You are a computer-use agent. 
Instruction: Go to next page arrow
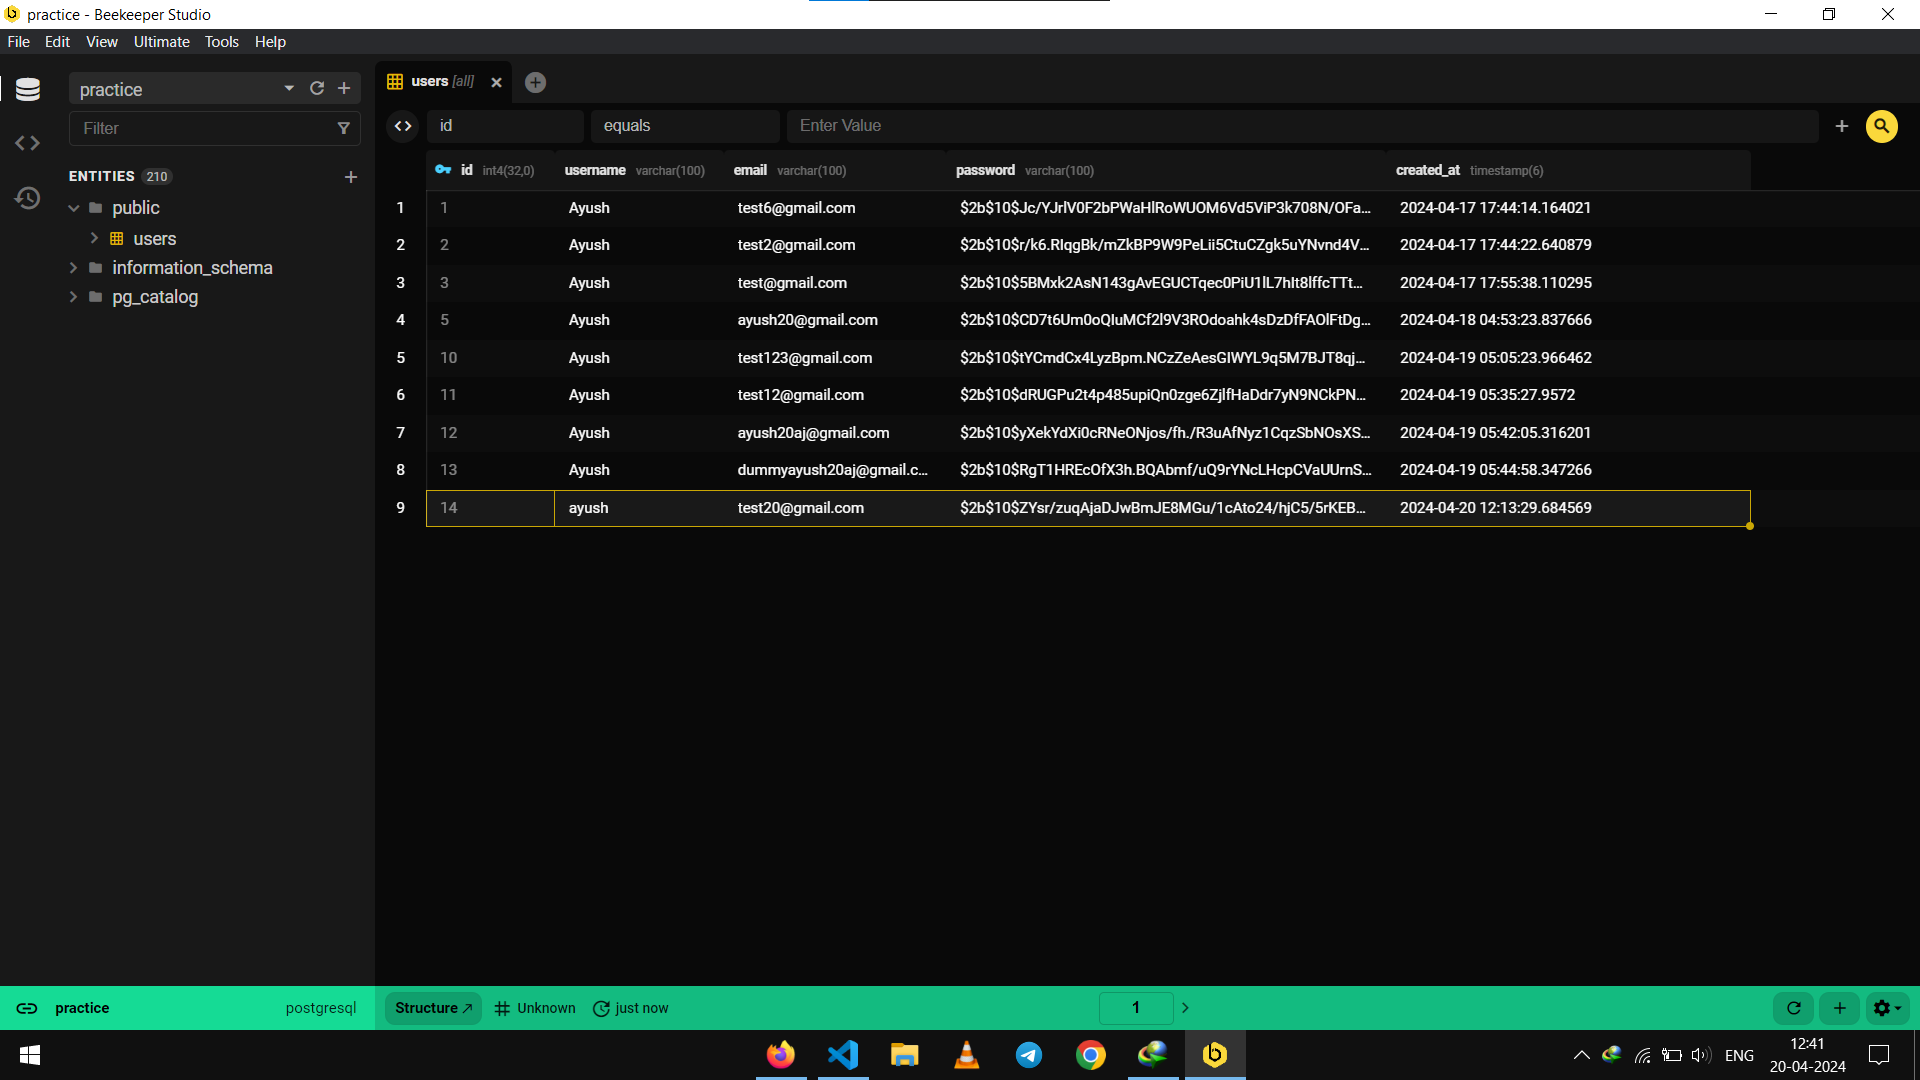pos(1185,1008)
